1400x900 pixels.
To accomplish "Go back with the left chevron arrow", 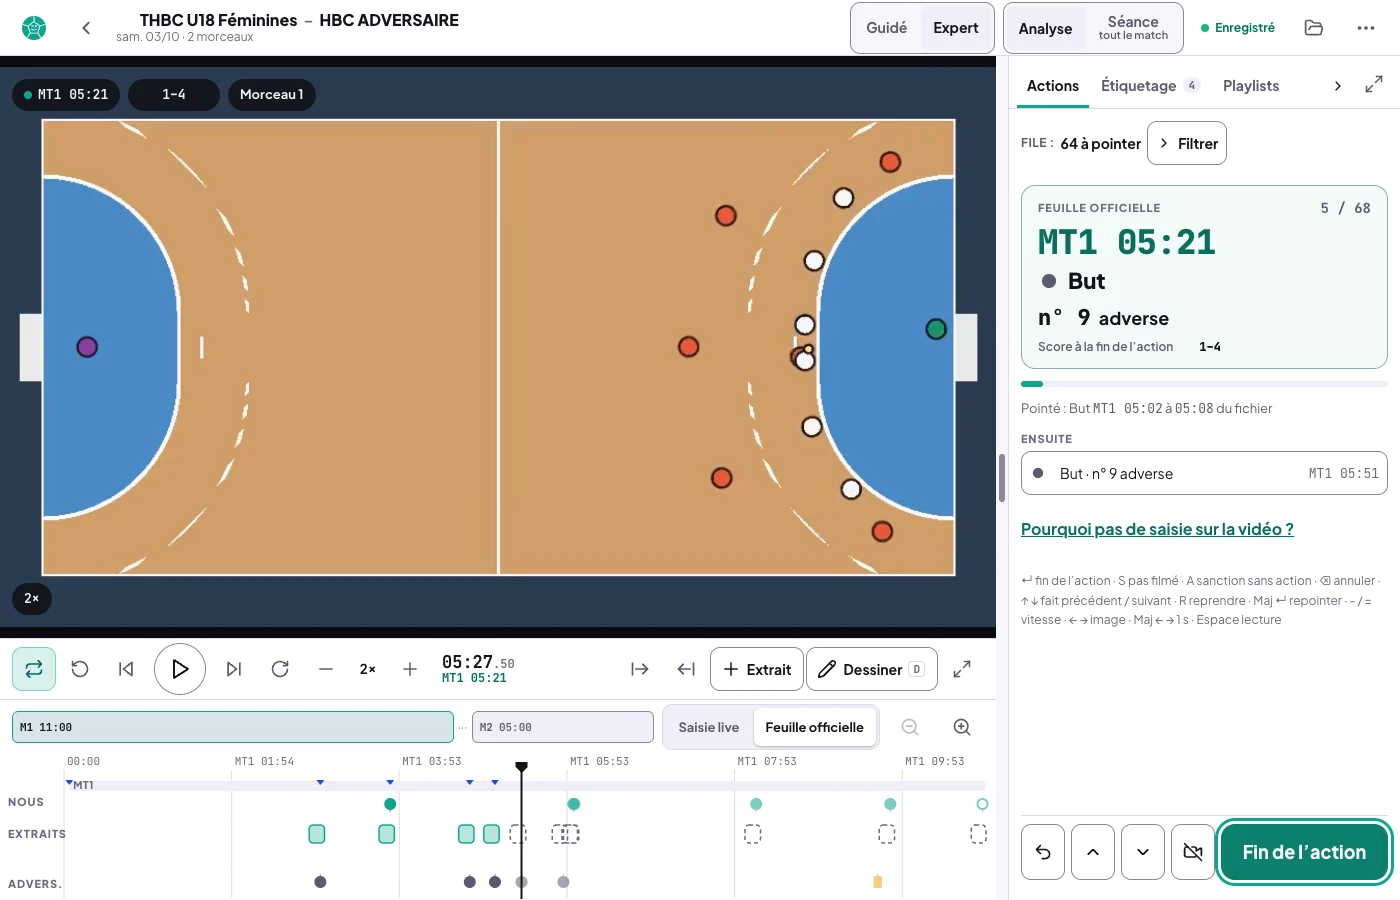I will pyautogui.click(x=86, y=28).
